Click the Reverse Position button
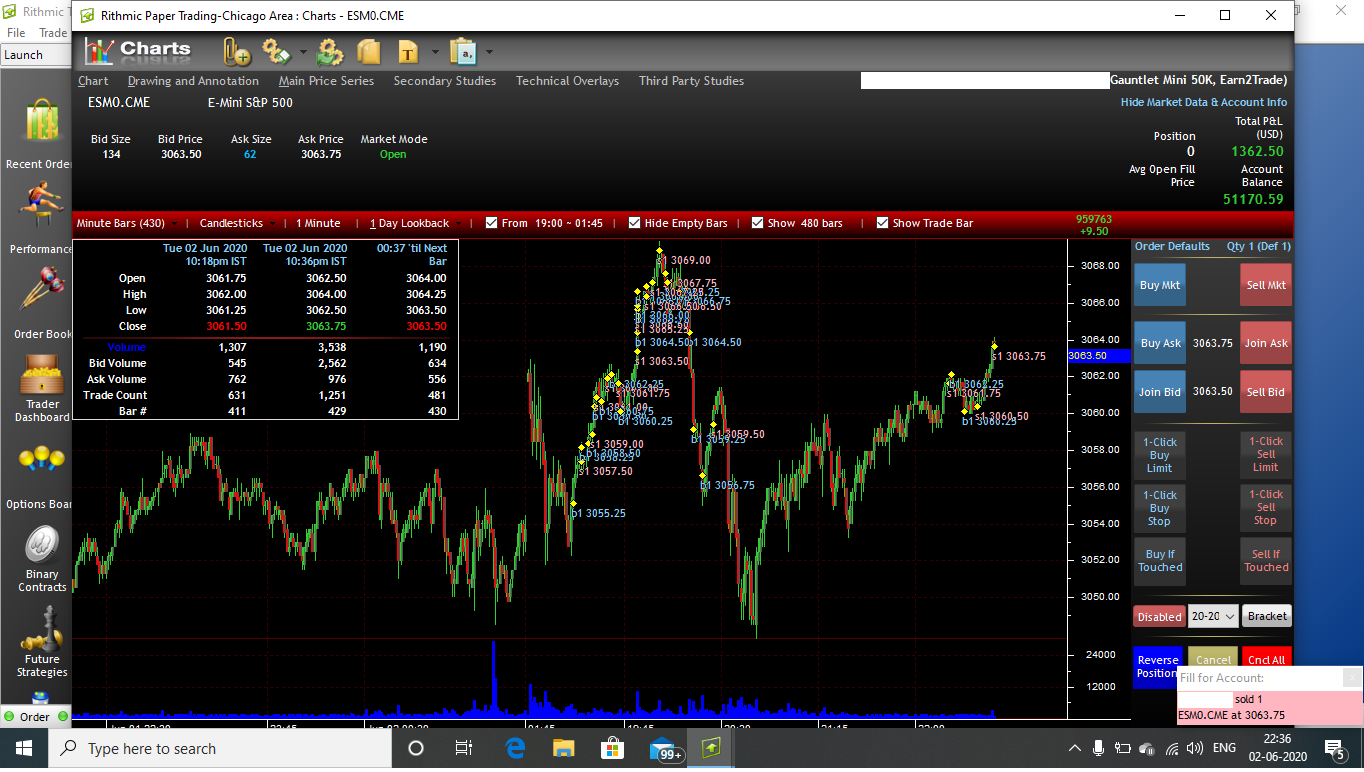 point(1158,666)
